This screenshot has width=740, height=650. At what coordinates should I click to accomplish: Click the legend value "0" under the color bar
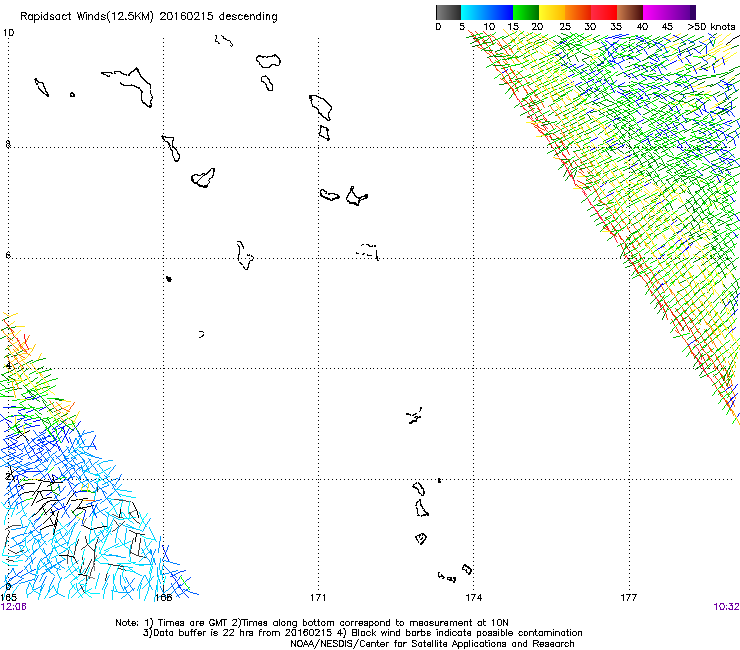[x=438, y=27]
